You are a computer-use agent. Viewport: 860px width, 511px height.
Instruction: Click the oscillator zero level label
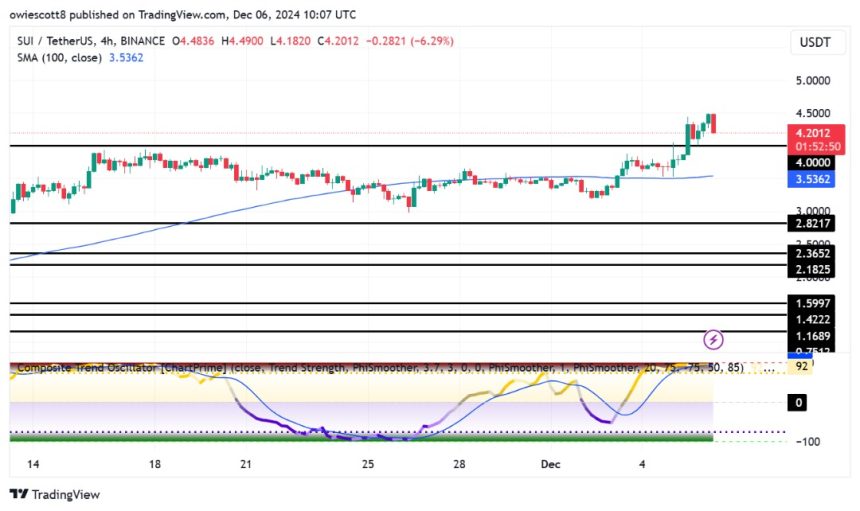pos(798,402)
